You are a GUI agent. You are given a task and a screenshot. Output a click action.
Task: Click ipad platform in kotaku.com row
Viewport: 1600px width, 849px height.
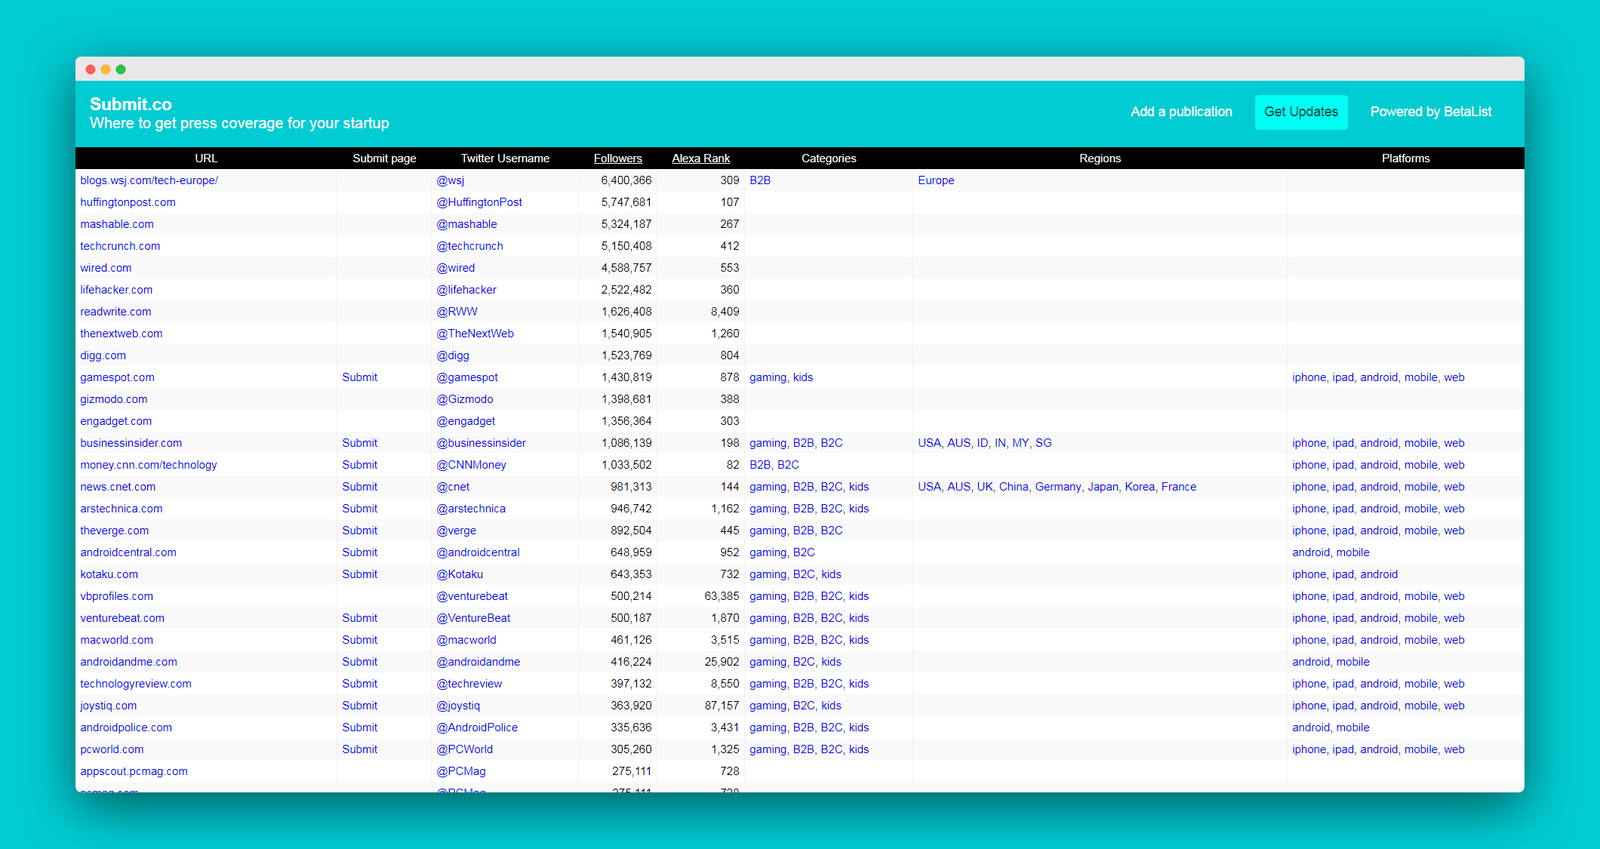pos(1343,575)
